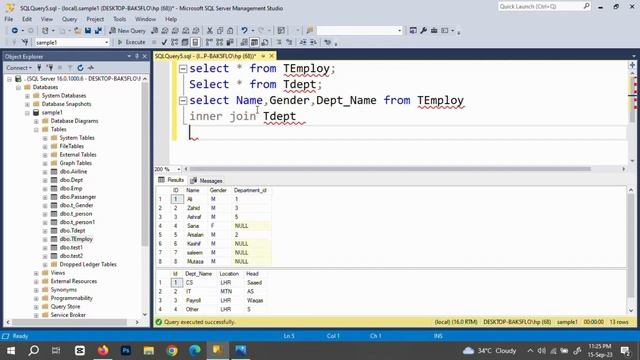Click the Properties wrench icon
The height and width of the screenshot is (360, 640).
[x=424, y=31]
